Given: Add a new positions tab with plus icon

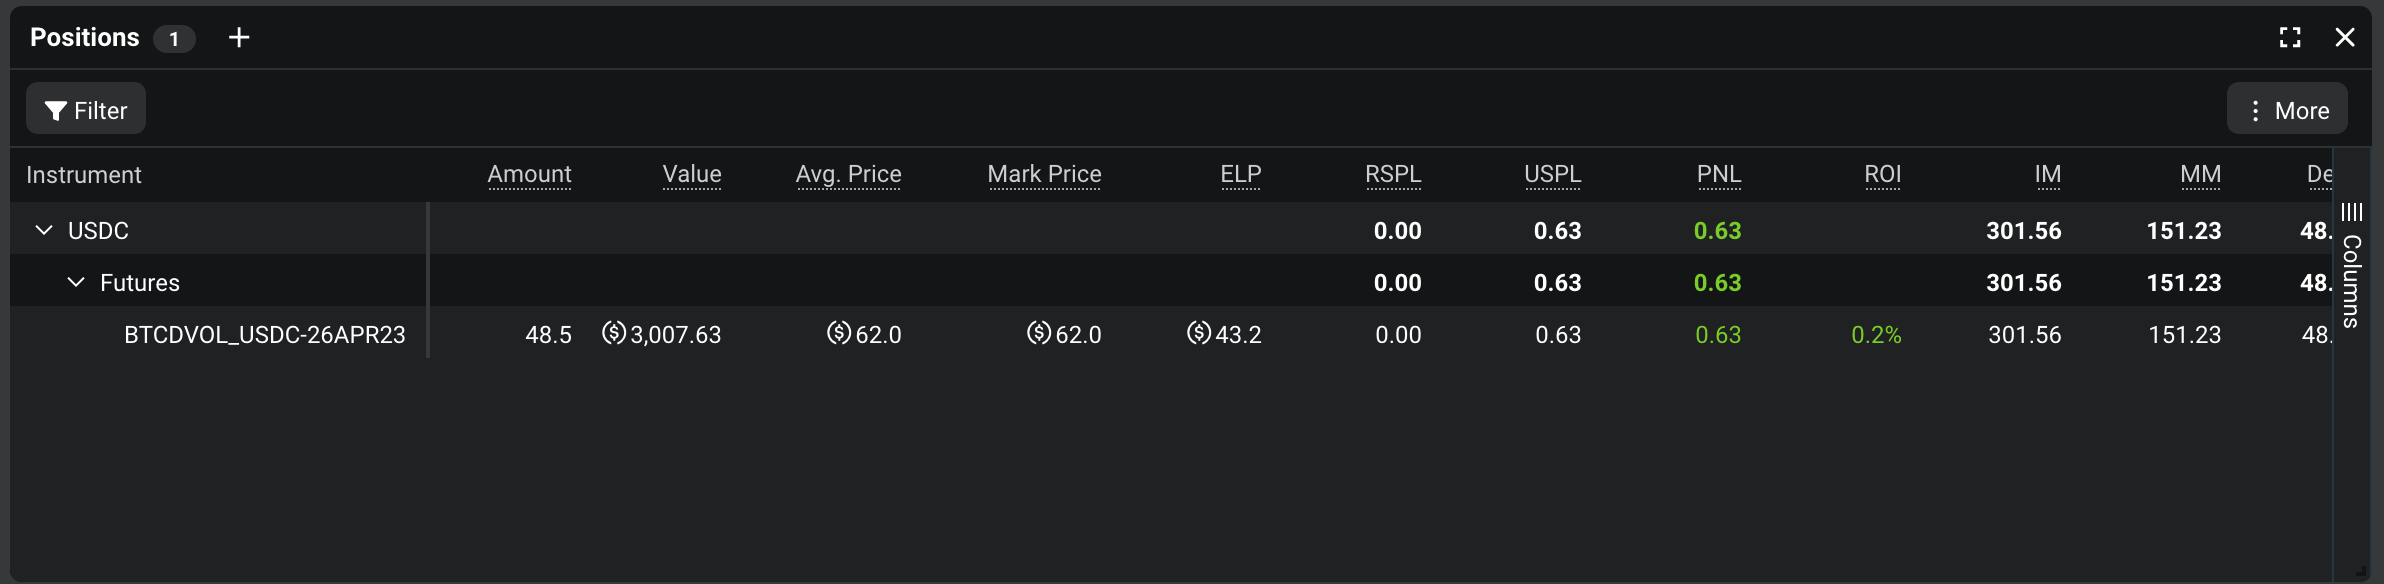Looking at the screenshot, I should click(239, 38).
